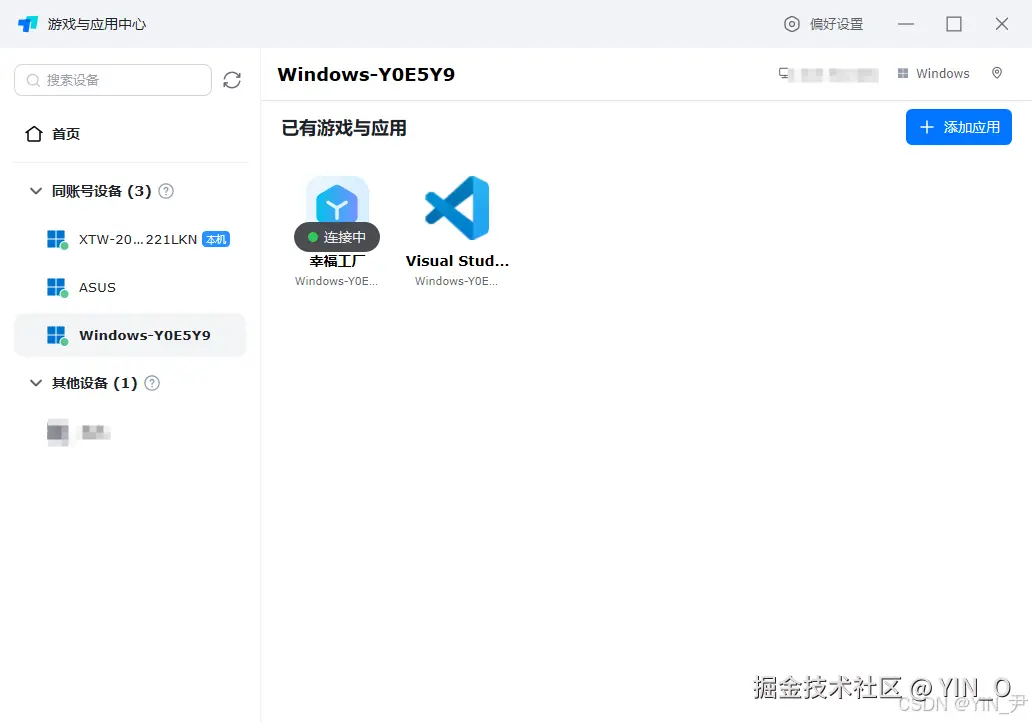Open help tooltip next to 其他设备
The height and width of the screenshot is (722, 1032).
151,383
